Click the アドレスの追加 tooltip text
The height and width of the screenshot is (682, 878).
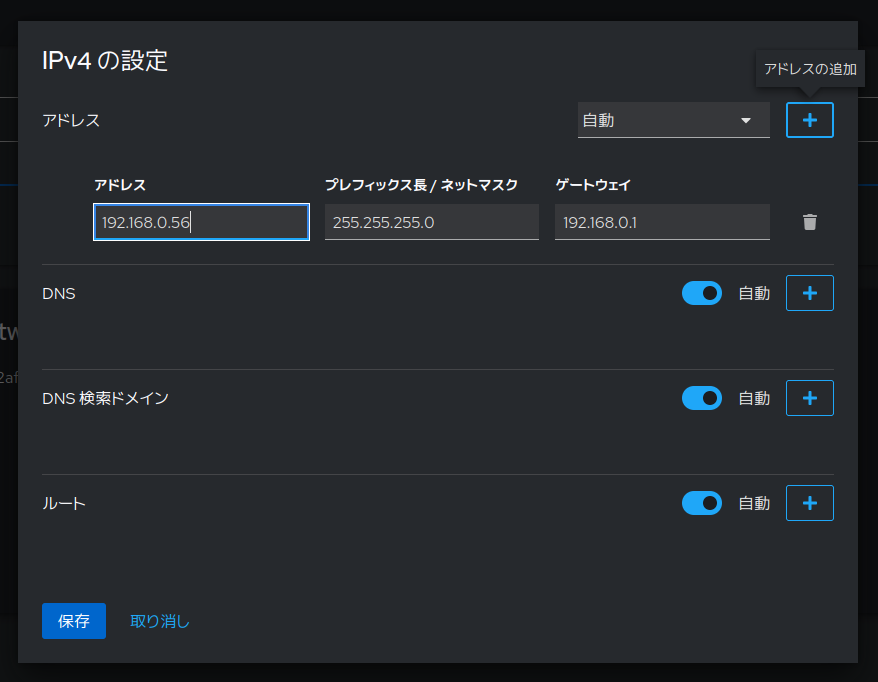pyautogui.click(x=810, y=69)
